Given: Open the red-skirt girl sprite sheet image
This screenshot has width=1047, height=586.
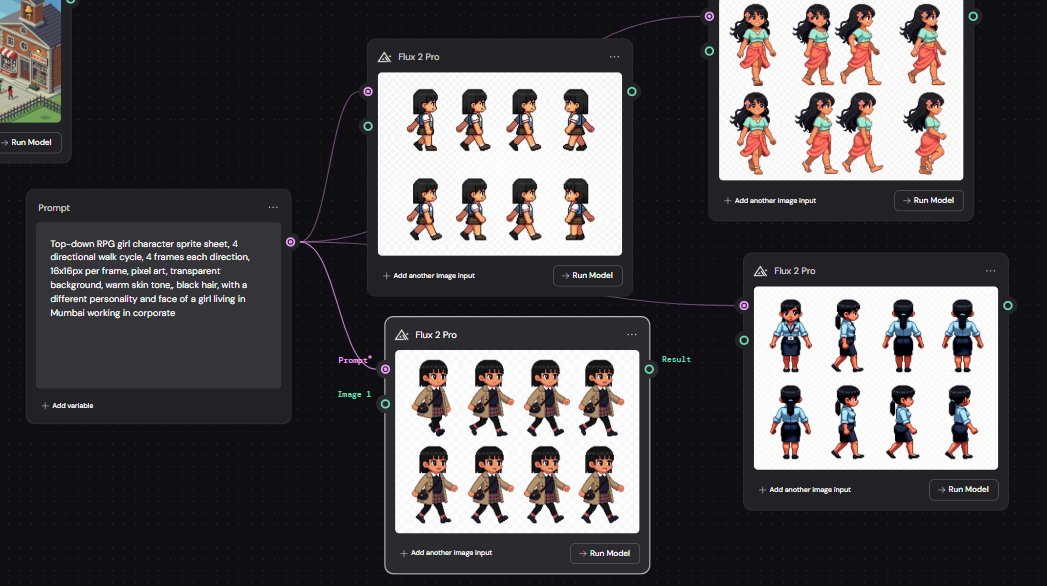Looking at the screenshot, I should 841,90.
